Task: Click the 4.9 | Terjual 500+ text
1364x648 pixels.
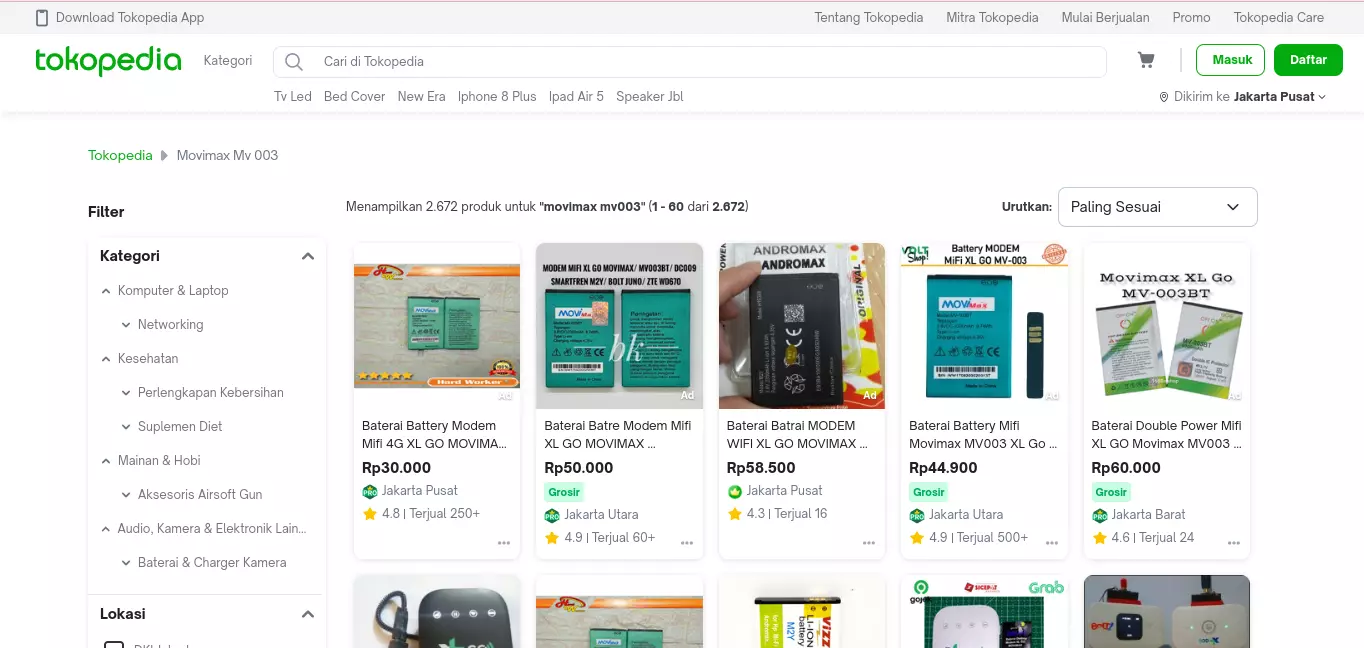Action: 978,538
